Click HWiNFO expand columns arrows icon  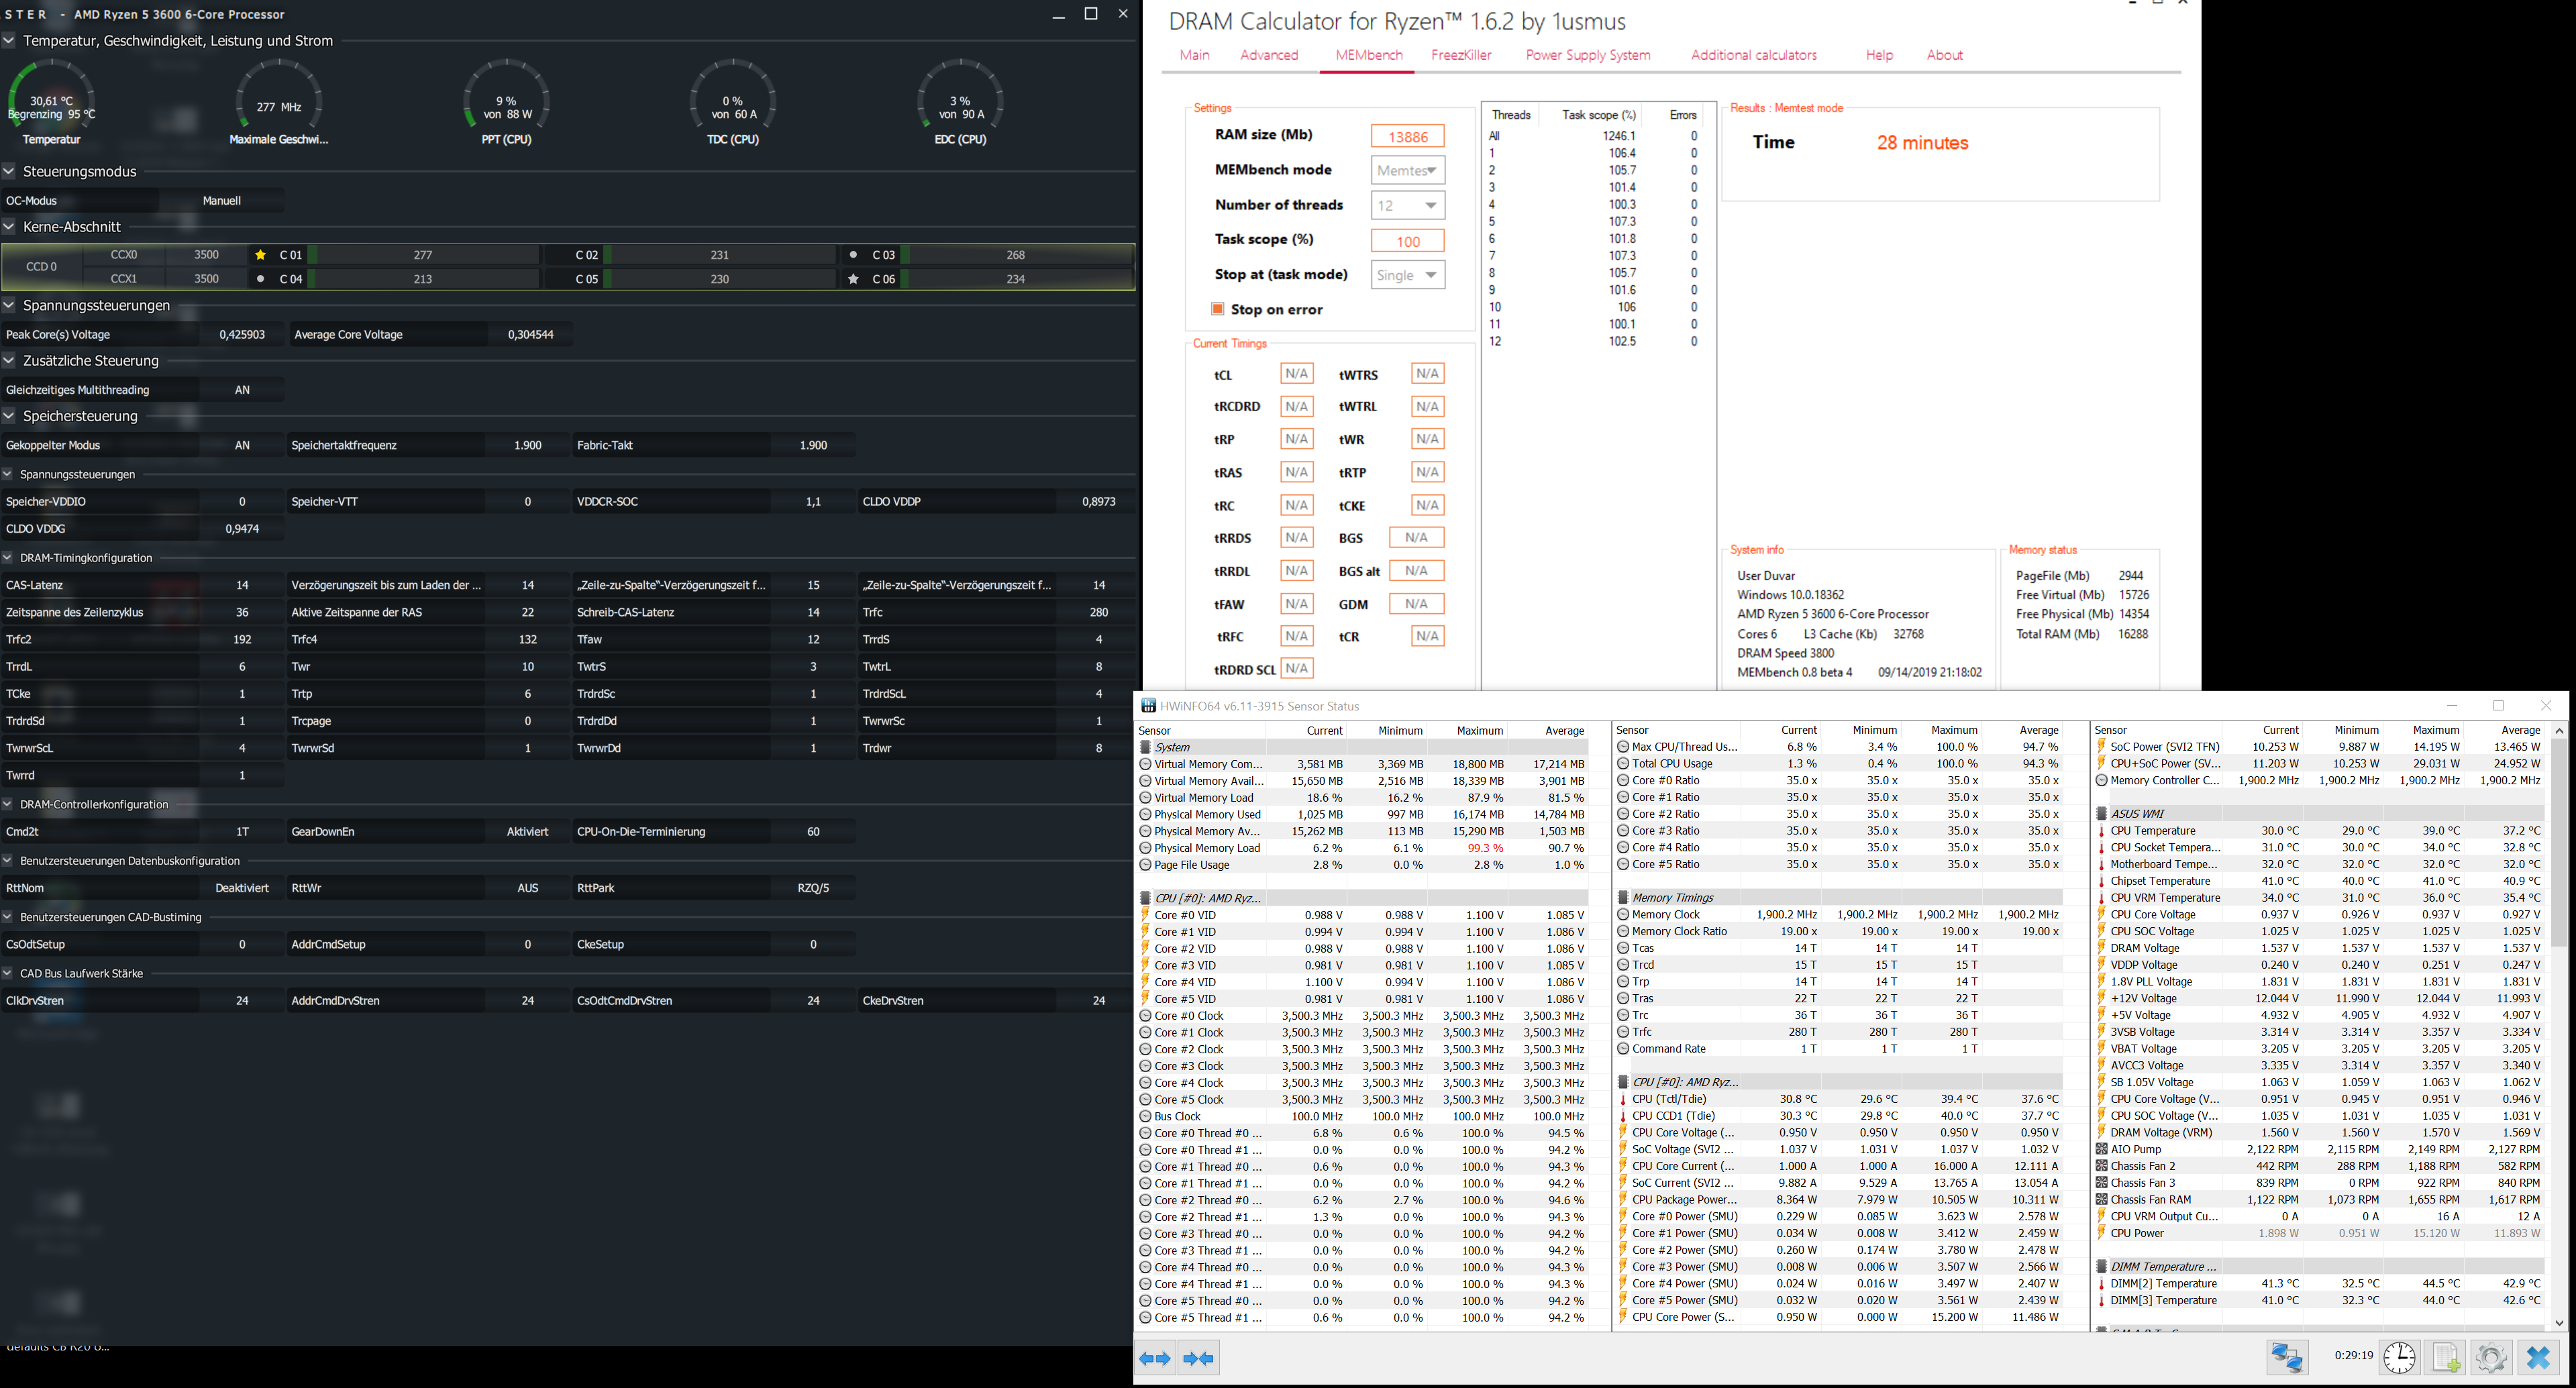coord(1155,1358)
